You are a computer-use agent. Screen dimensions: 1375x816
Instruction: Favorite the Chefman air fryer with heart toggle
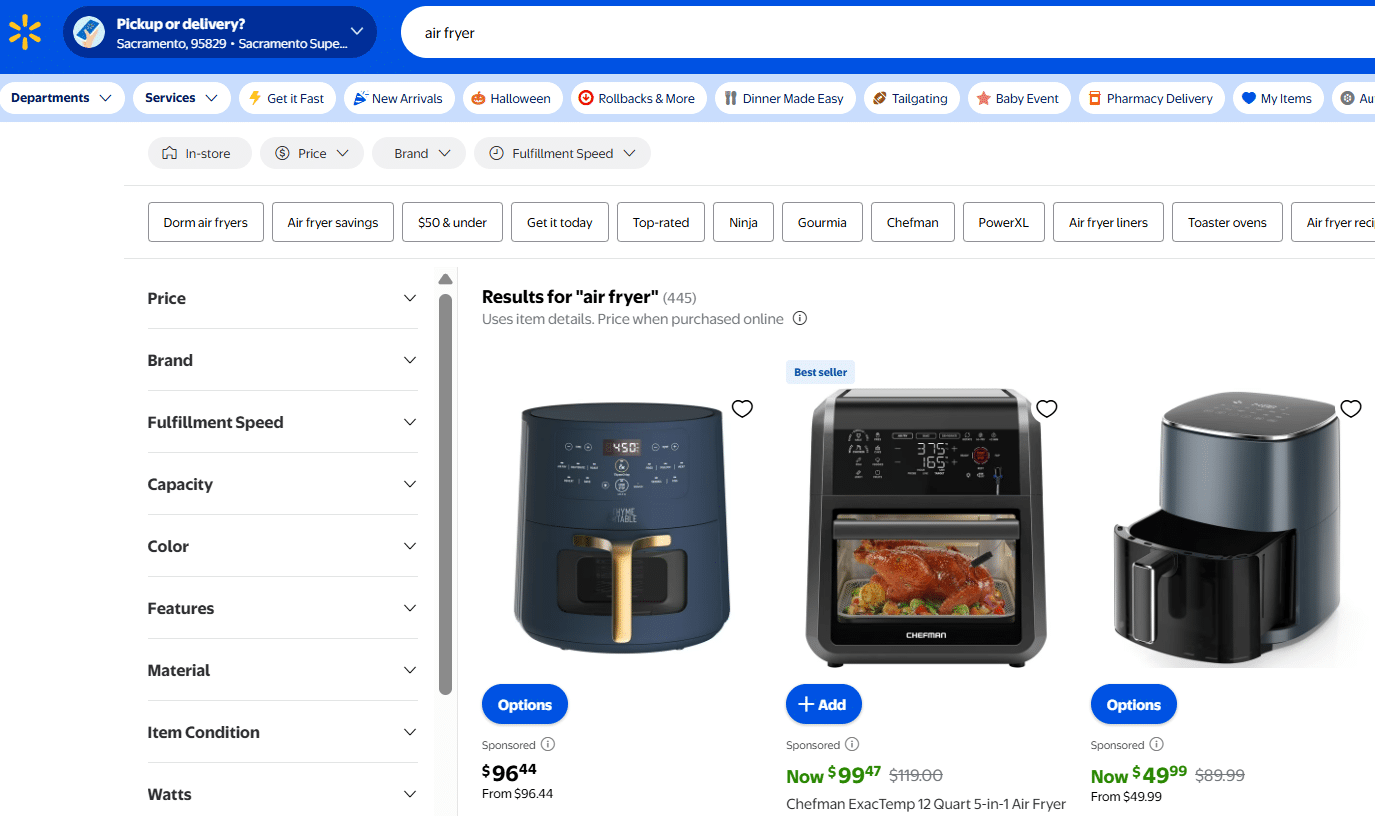click(x=1046, y=408)
